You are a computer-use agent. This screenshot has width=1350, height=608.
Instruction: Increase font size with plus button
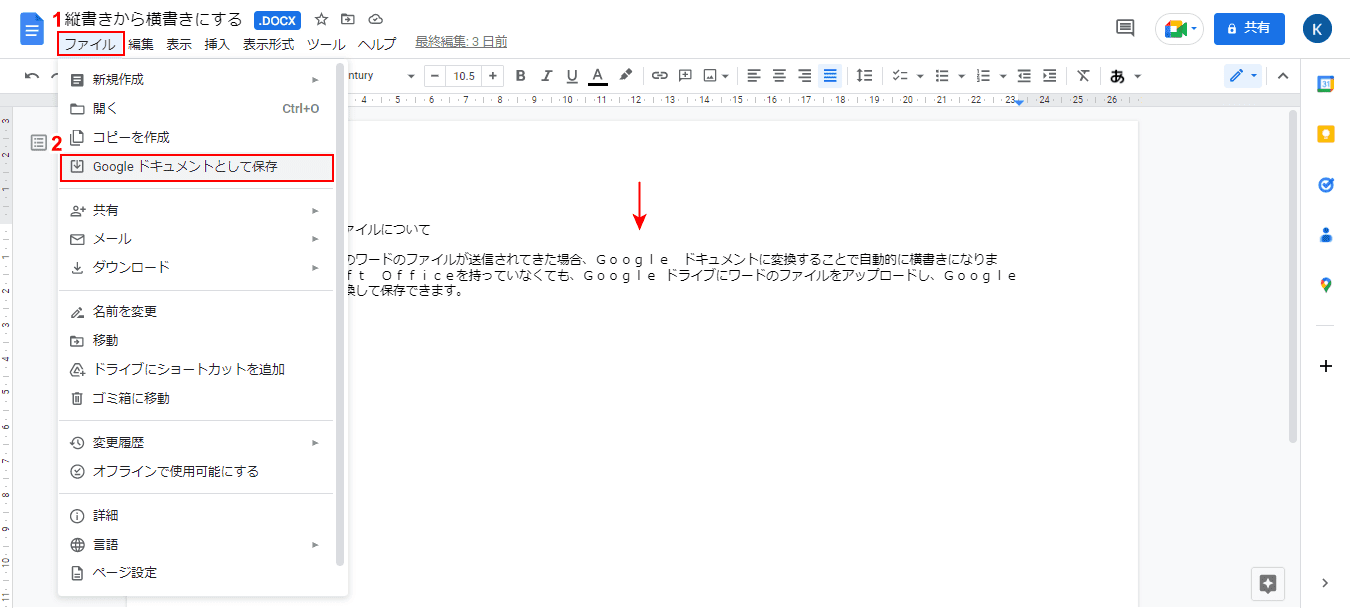(x=493, y=76)
